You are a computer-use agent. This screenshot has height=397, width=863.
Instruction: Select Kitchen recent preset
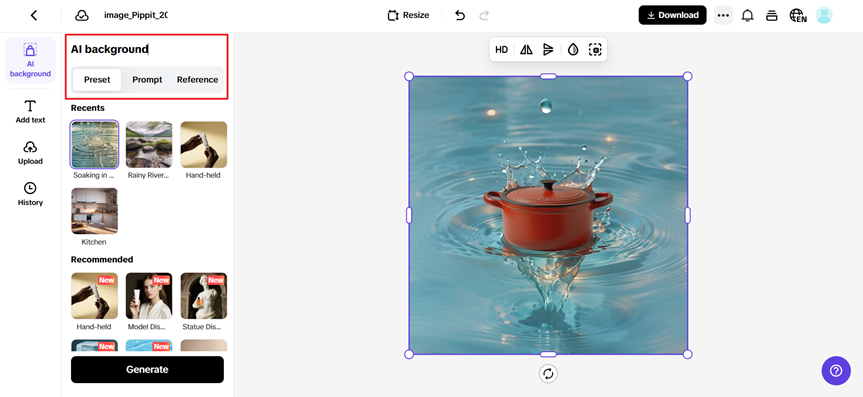click(x=94, y=211)
